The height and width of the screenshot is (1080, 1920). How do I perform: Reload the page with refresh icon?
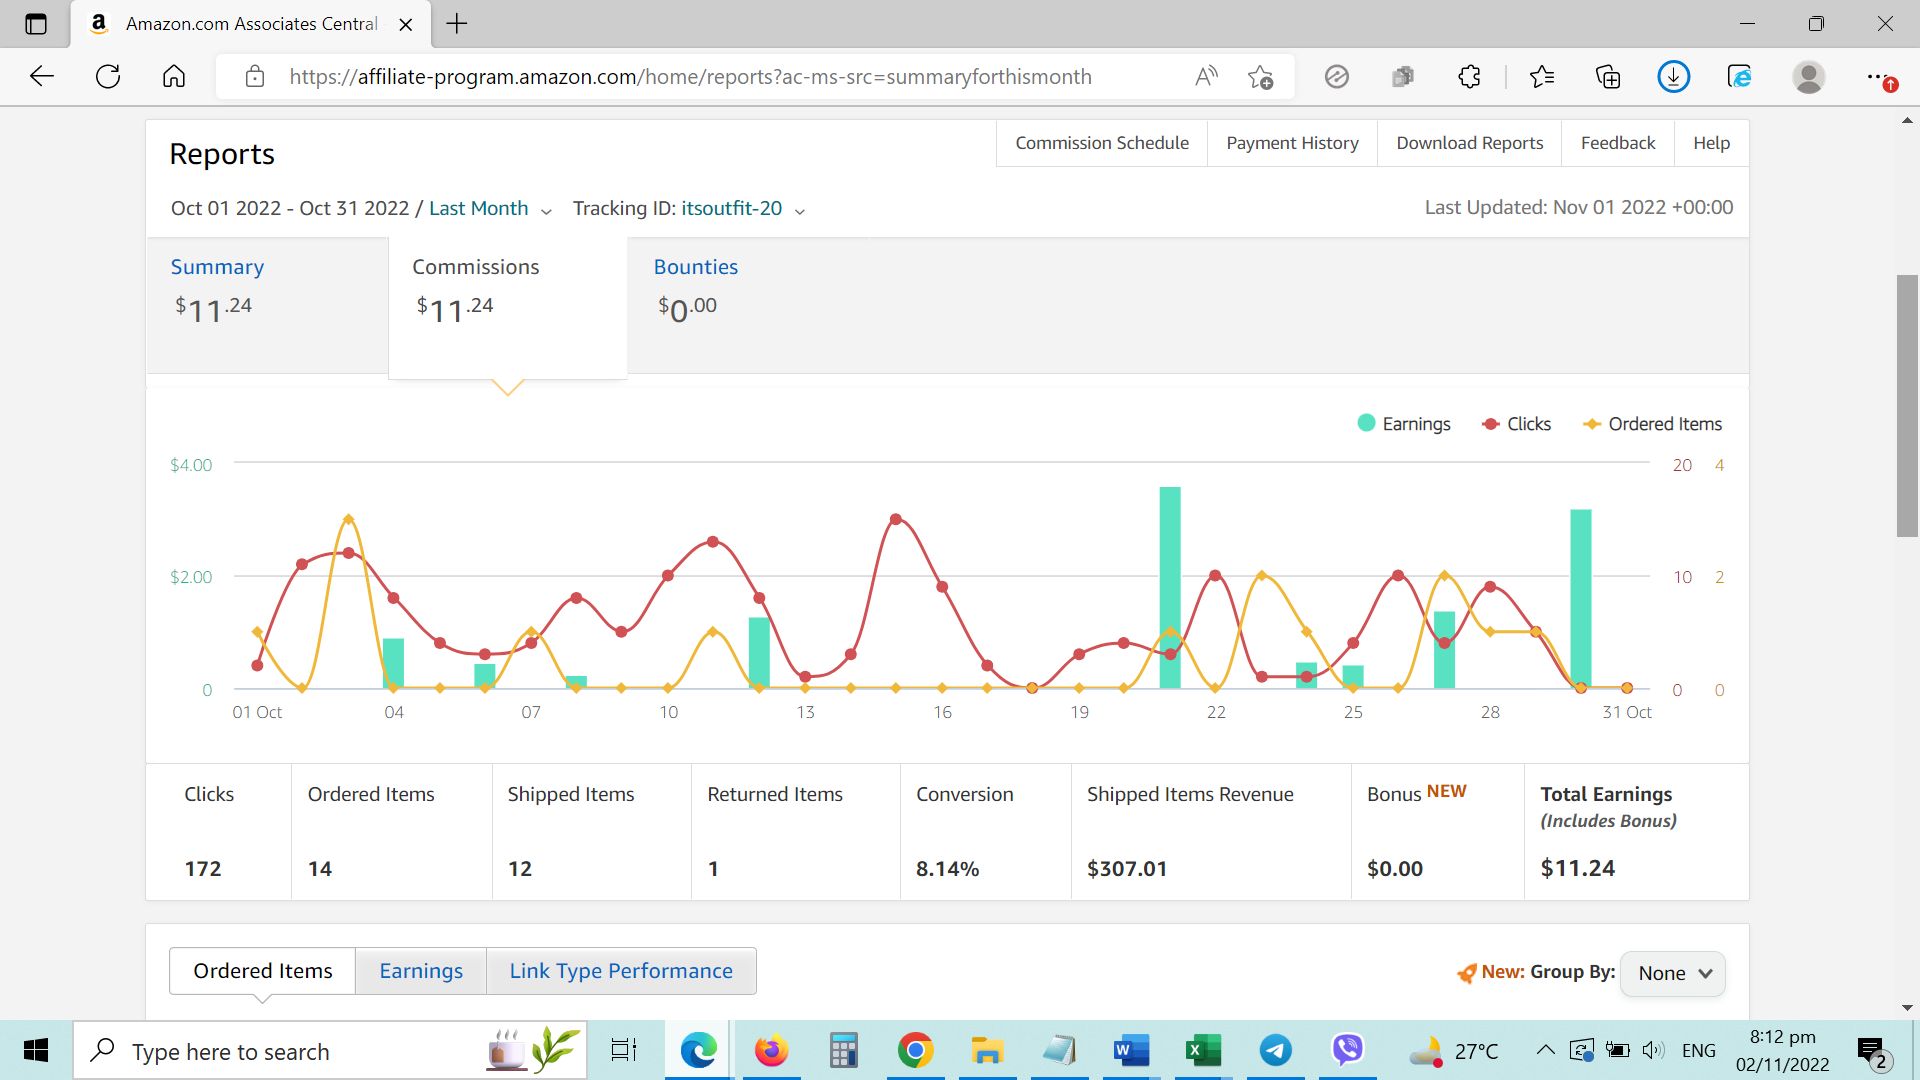click(x=108, y=76)
